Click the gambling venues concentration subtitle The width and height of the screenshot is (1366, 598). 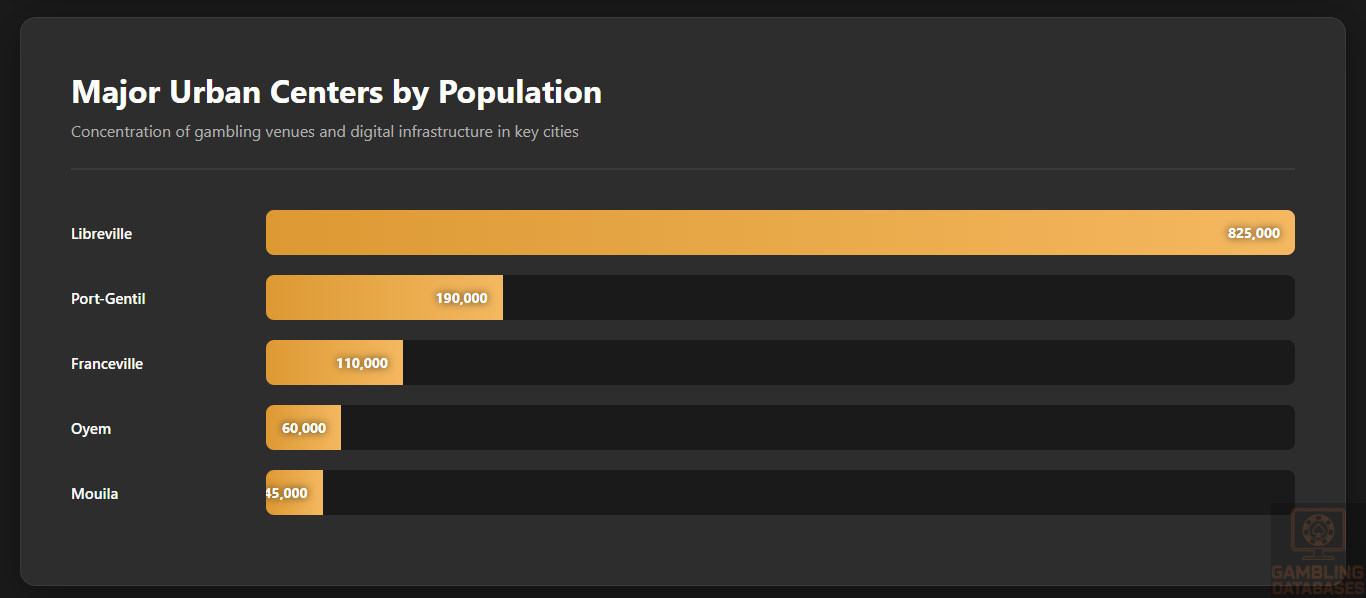[x=325, y=132]
